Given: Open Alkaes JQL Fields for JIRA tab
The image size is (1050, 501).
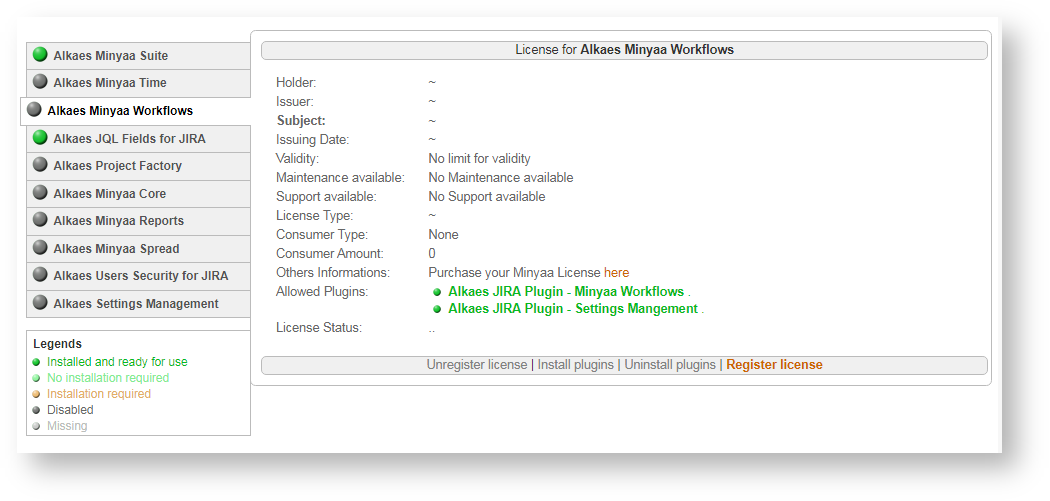Looking at the screenshot, I should pyautogui.click(x=139, y=139).
